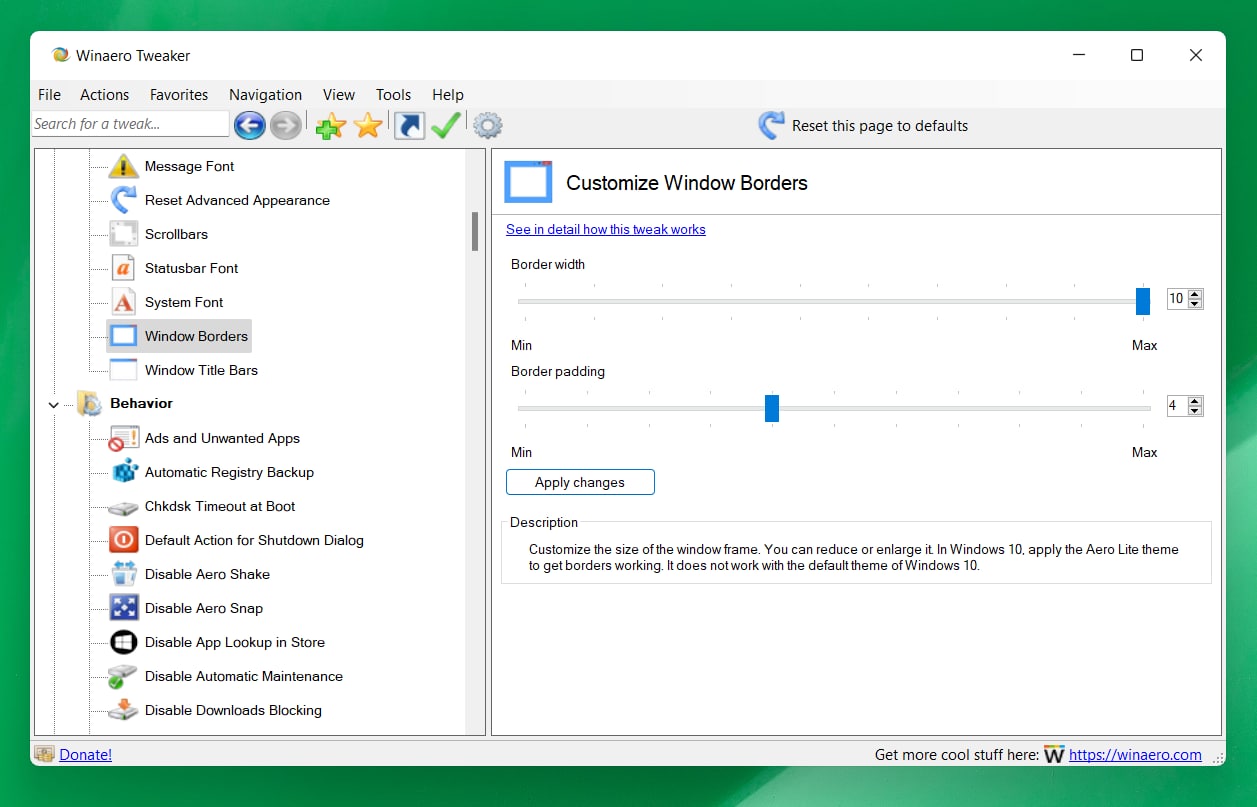Click the Disable Aero Snap icon
Image resolution: width=1257 pixels, height=807 pixels.
pos(123,608)
